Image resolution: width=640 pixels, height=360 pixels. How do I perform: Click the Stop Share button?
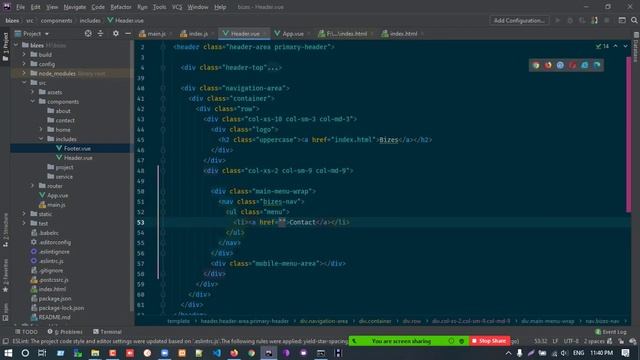489,341
